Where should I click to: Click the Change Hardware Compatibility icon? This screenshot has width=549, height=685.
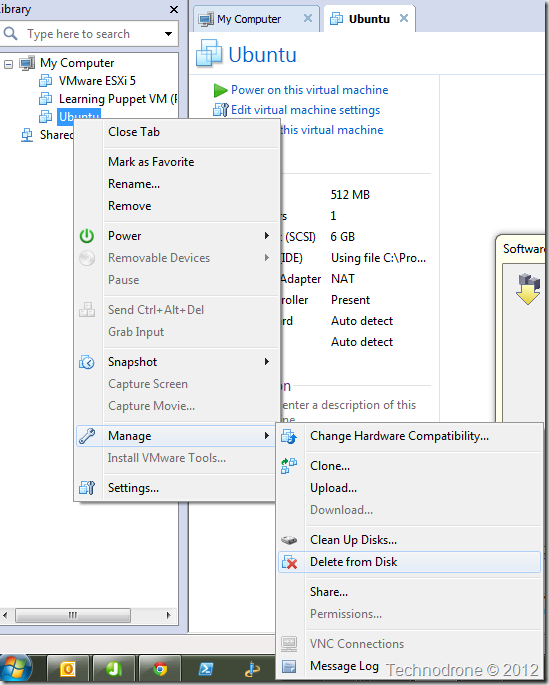[289, 436]
